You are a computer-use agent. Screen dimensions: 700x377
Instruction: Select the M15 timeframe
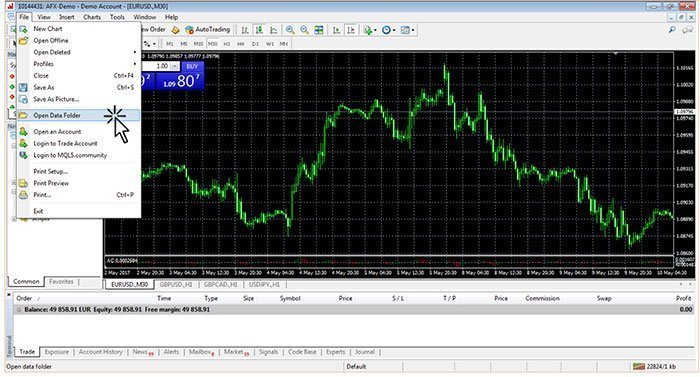(198, 44)
